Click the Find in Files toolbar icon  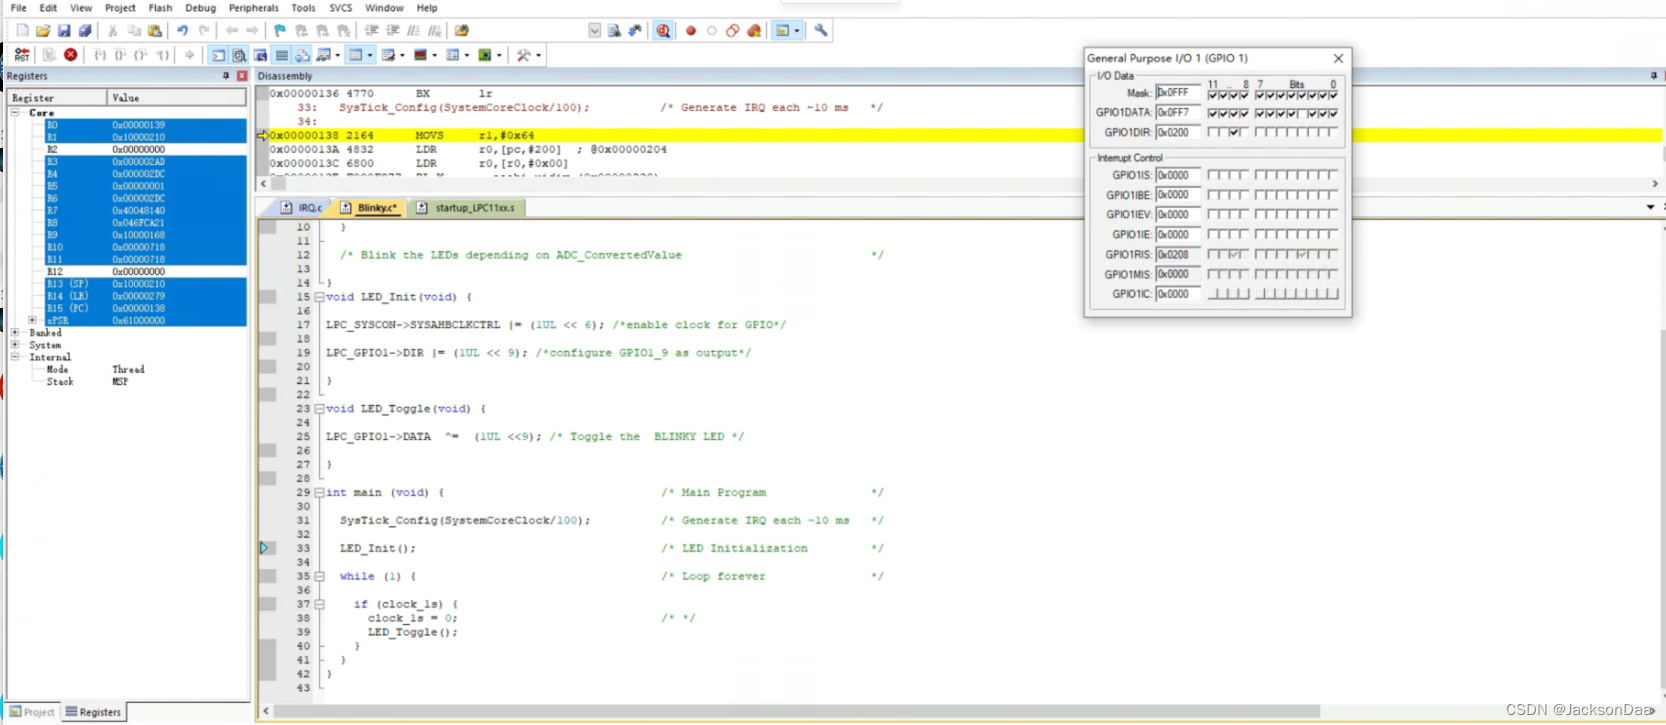coord(461,31)
